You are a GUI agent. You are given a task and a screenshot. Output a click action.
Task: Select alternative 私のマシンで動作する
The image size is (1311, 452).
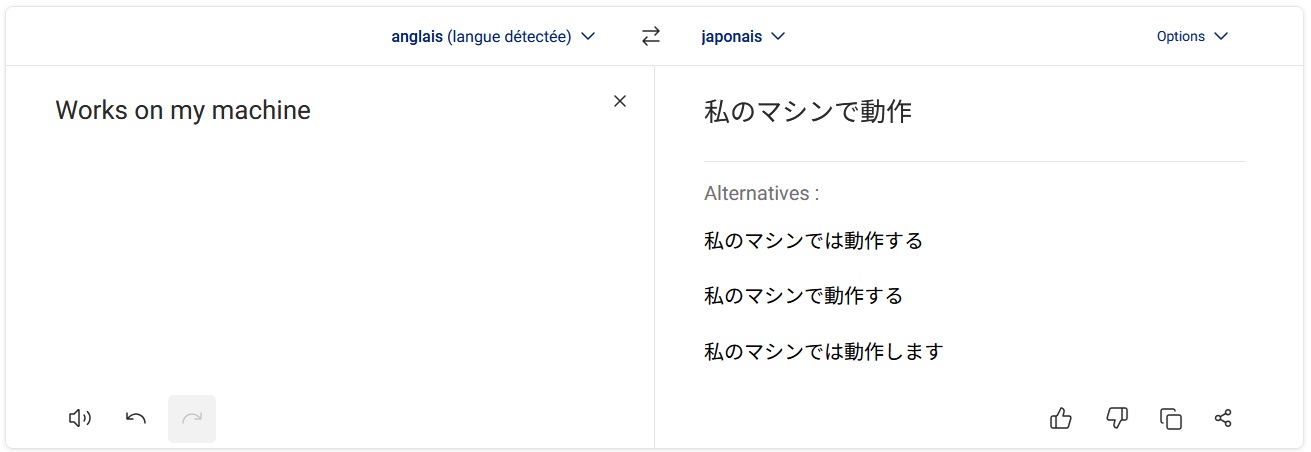[x=804, y=296]
